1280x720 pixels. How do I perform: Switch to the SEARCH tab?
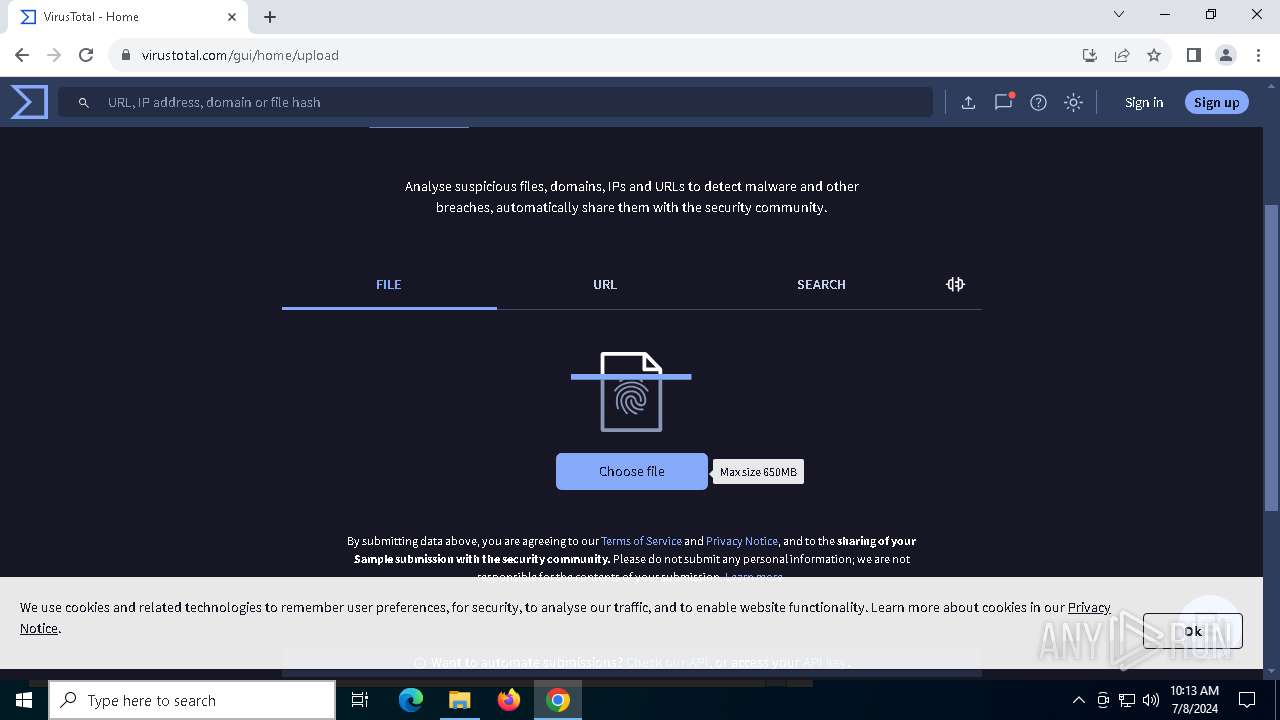point(821,285)
